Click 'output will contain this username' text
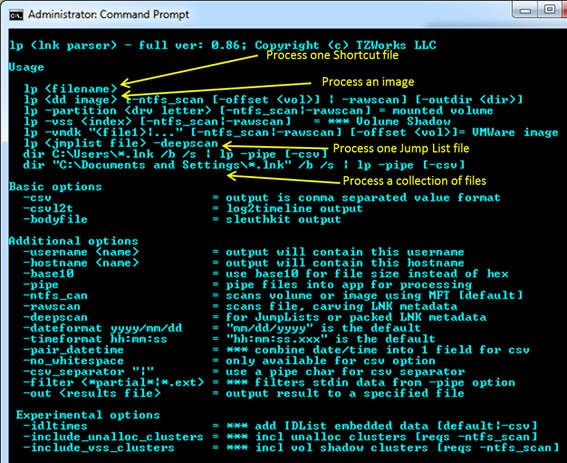Screen dimensions: 567x463 tap(345, 252)
